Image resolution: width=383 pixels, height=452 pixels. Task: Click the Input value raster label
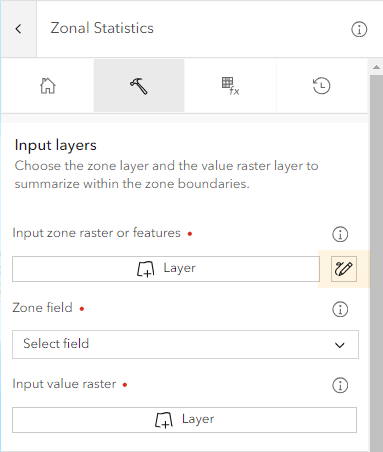click(64, 384)
